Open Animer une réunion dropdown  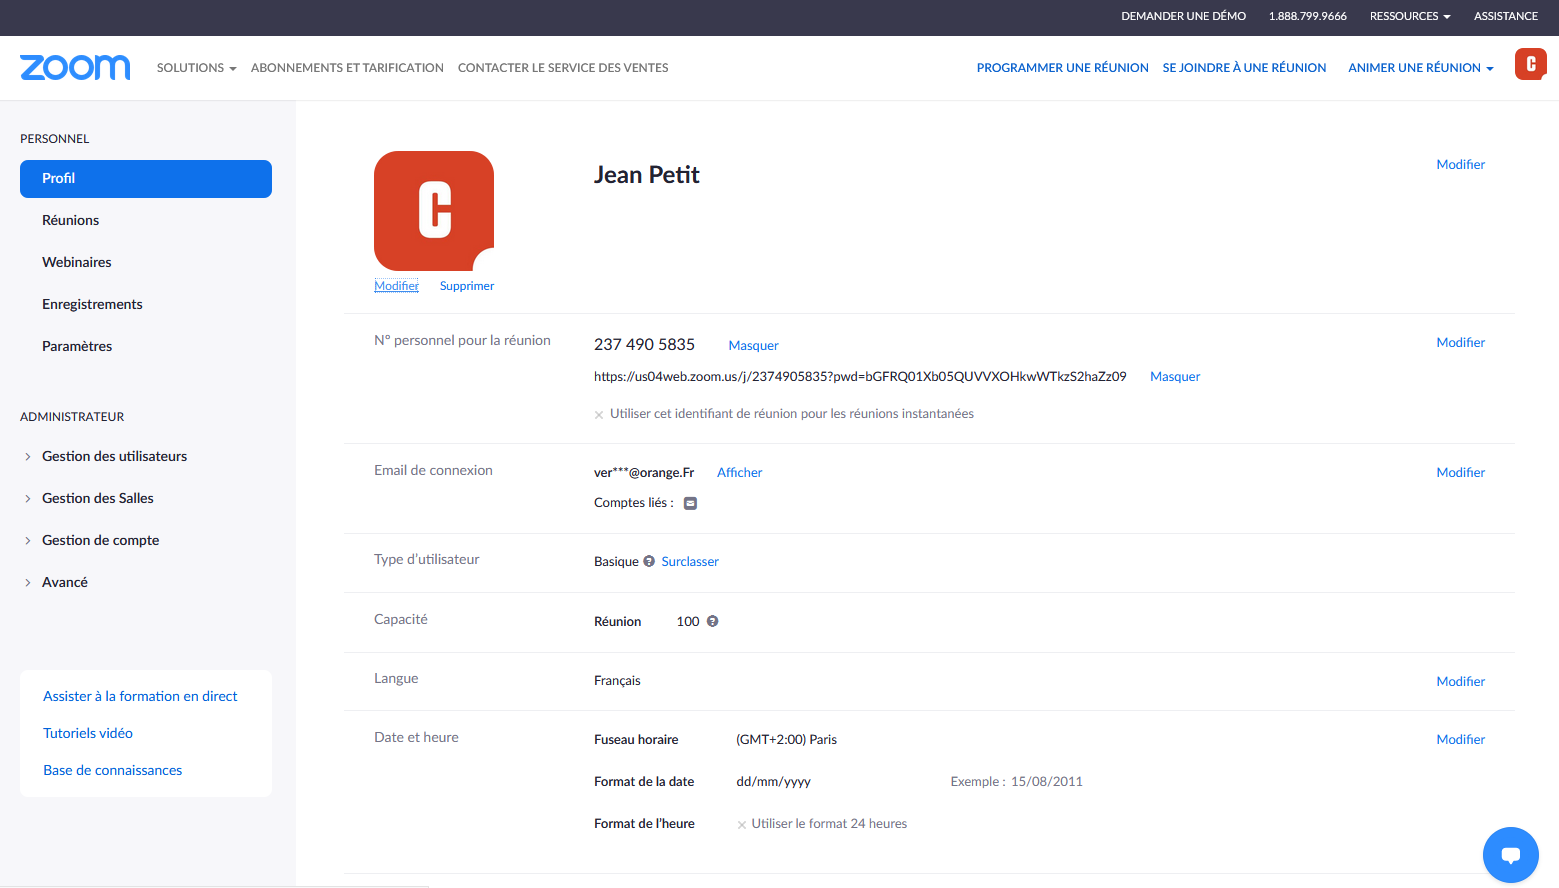[1421, 68]
